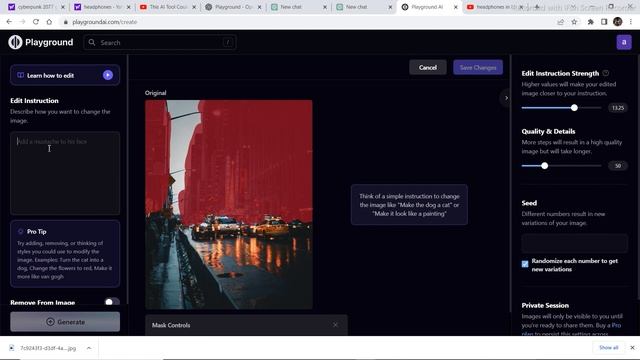
Task: Click the Playground logo icon
Action: [15, 42]
